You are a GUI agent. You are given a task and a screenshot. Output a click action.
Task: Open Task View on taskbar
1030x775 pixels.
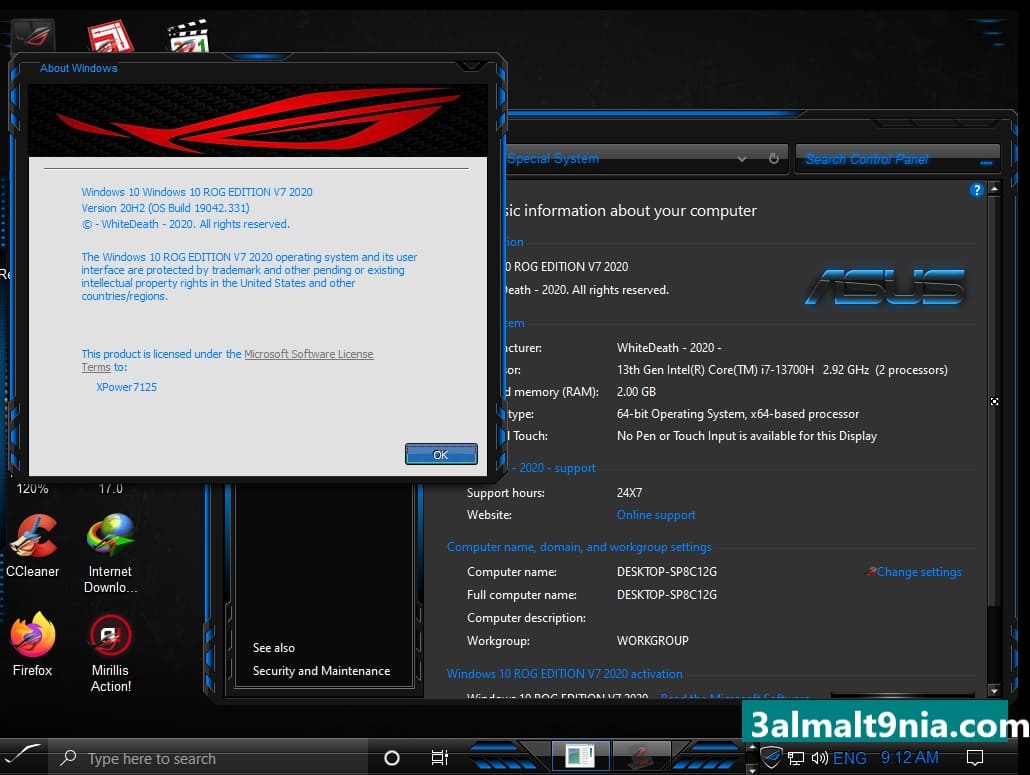click(x=439, y=758)
